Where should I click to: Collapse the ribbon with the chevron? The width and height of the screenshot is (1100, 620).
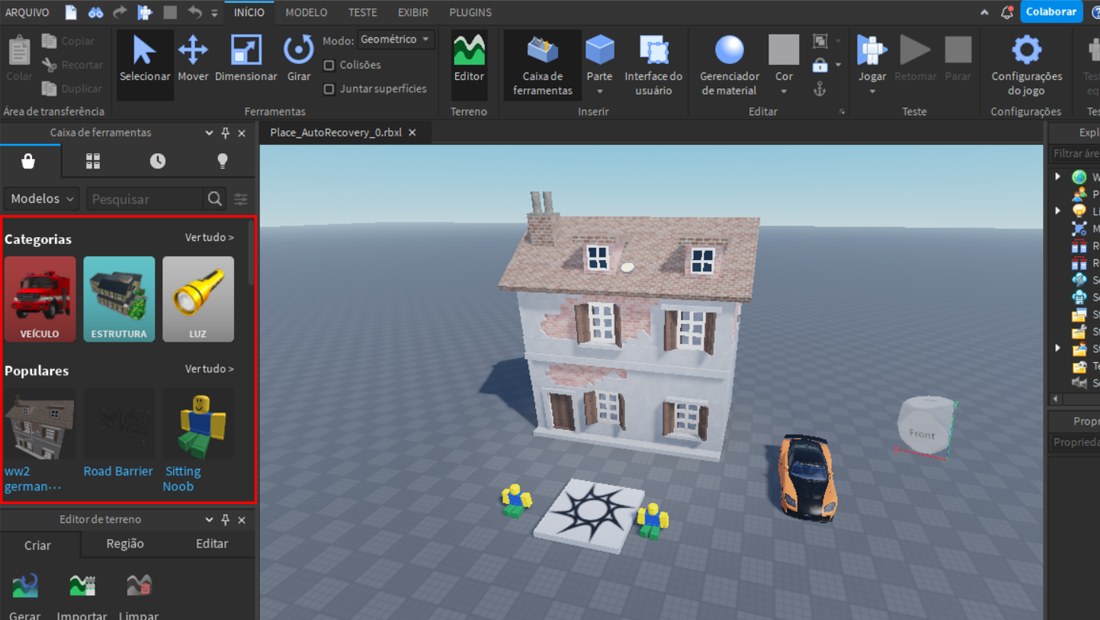coord(985,12)
